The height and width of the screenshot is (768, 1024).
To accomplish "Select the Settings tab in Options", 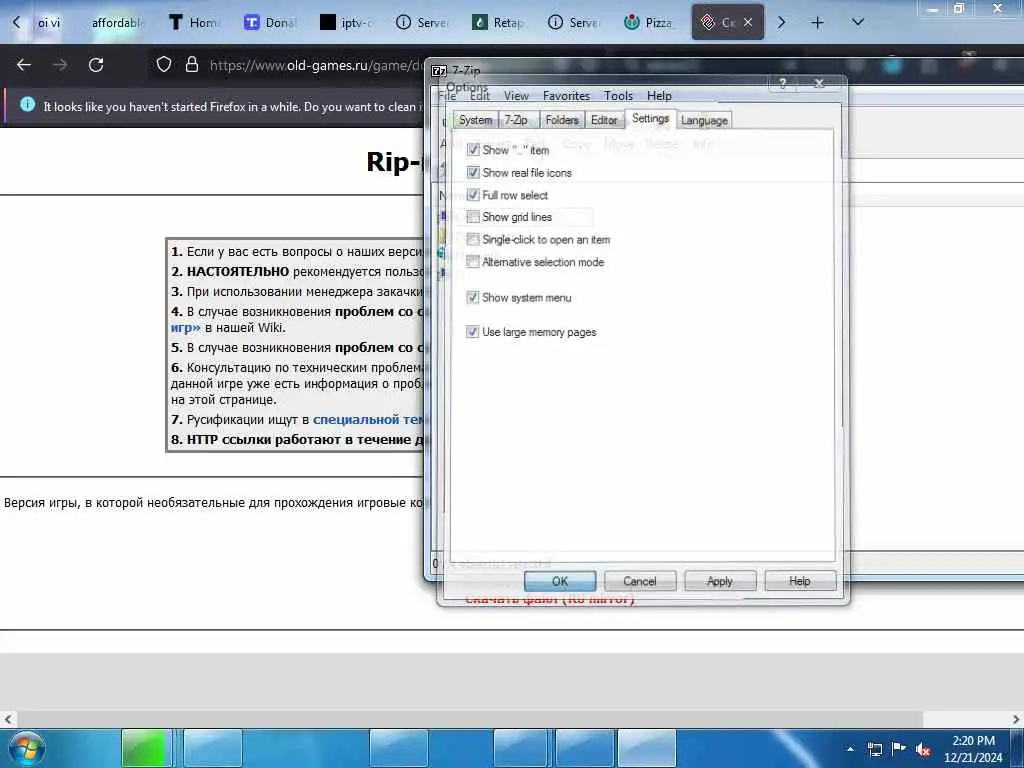I will (x=650, y=118).
